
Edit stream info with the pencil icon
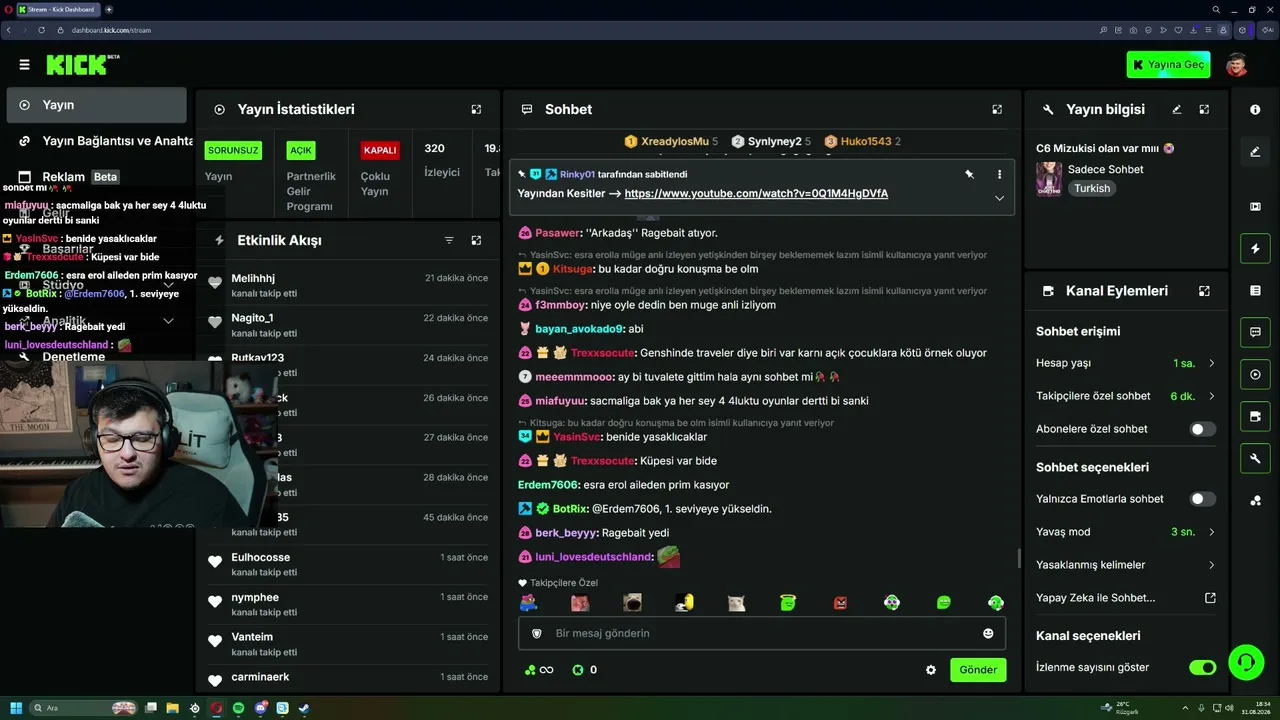pyautogui.click(x=1177, y=109)
